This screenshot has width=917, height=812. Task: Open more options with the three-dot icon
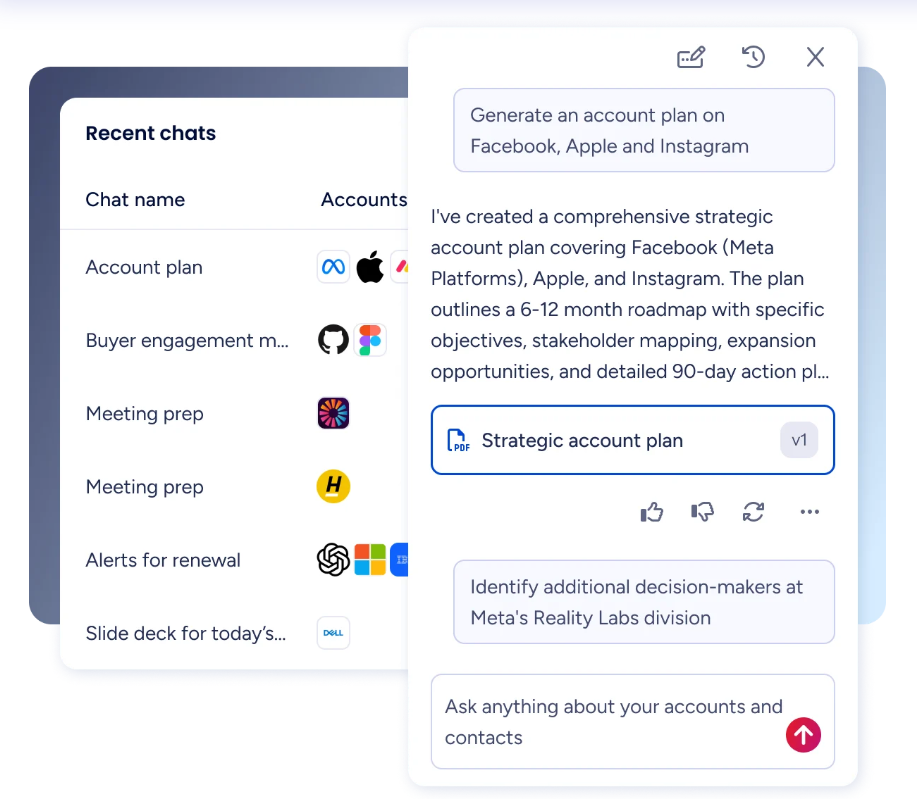tap(809, 512)
